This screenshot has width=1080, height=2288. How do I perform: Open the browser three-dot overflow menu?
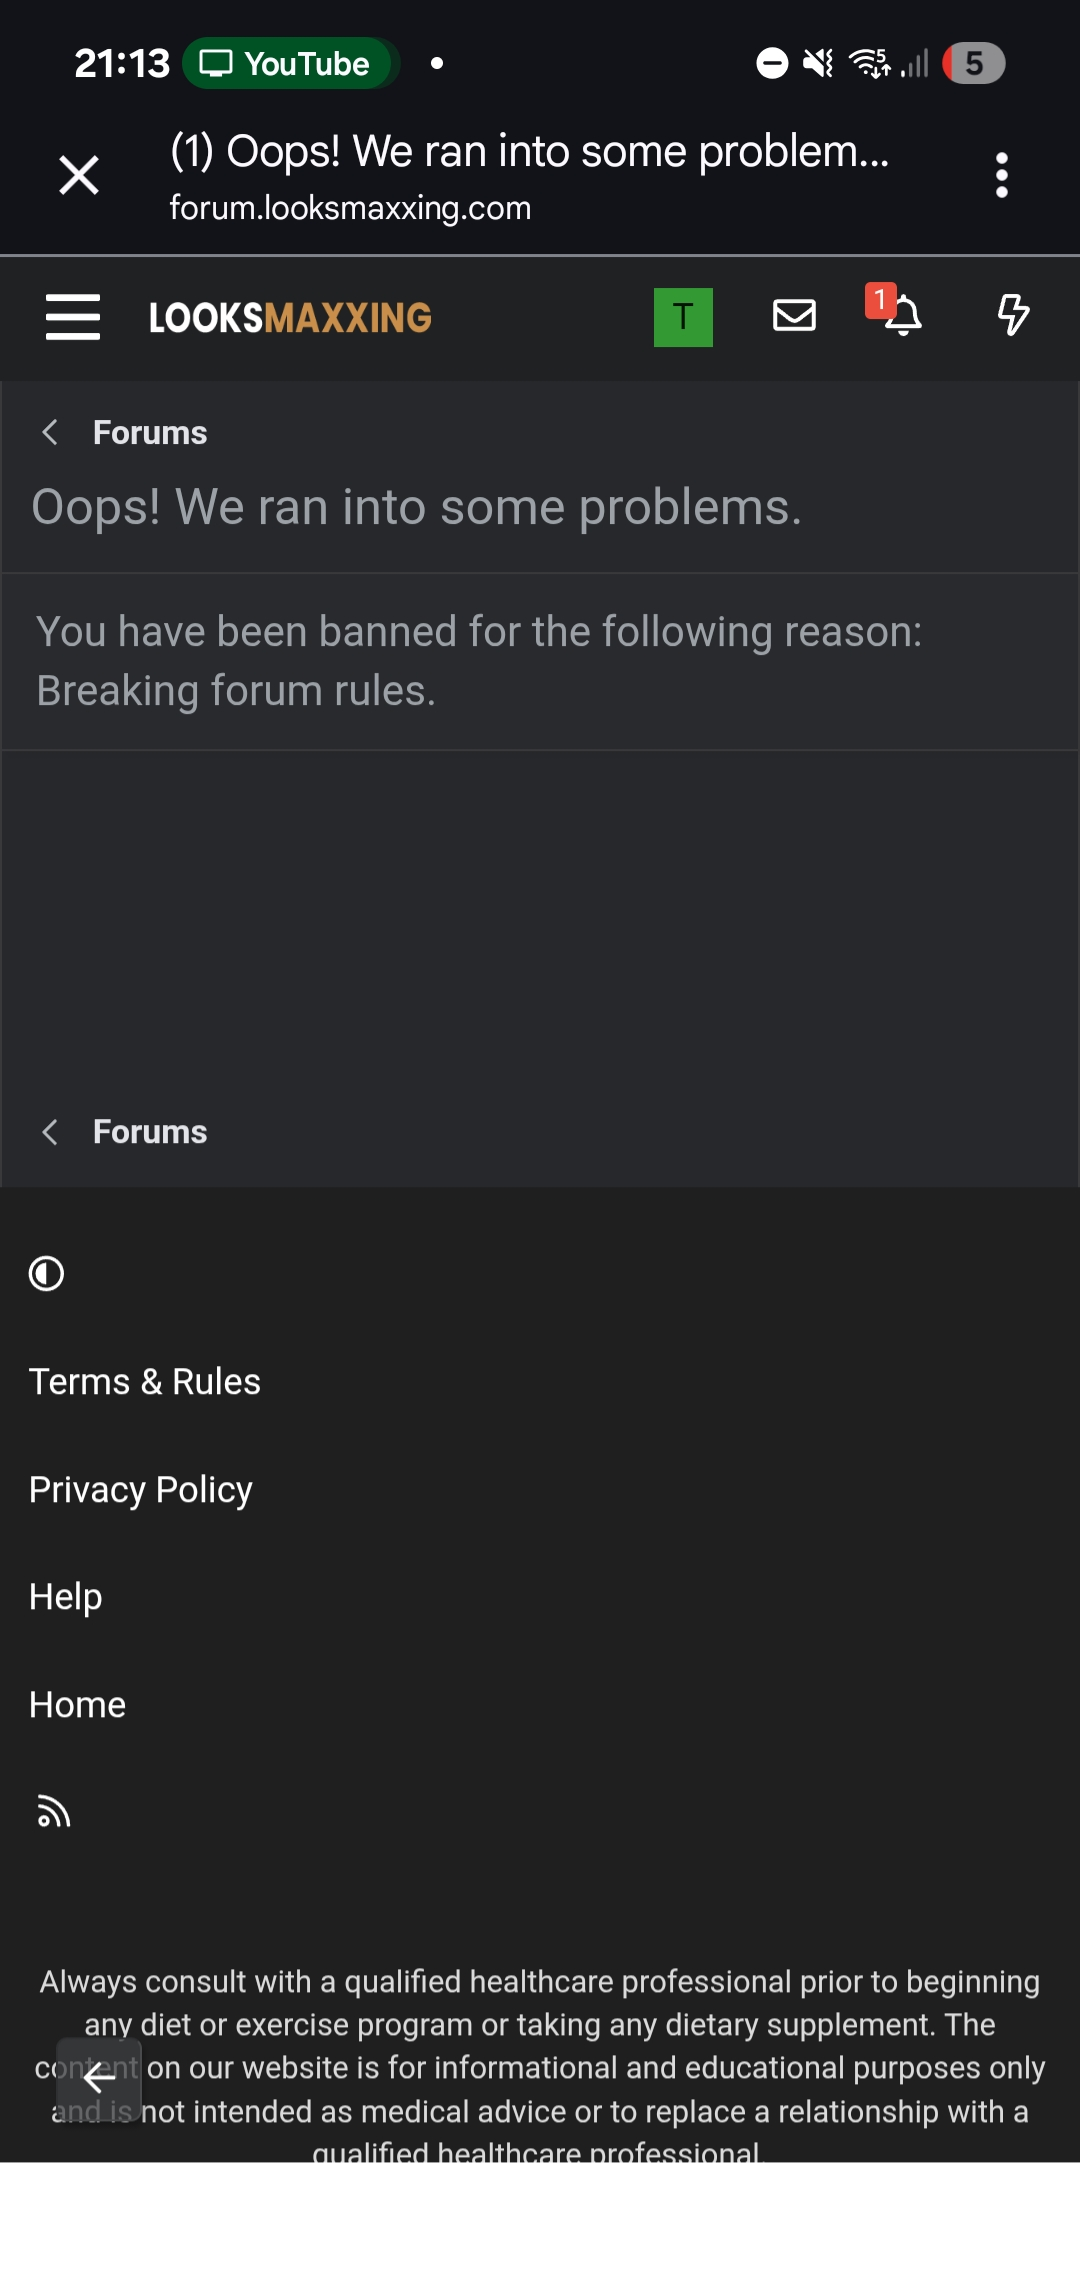tap(1001, 175)
